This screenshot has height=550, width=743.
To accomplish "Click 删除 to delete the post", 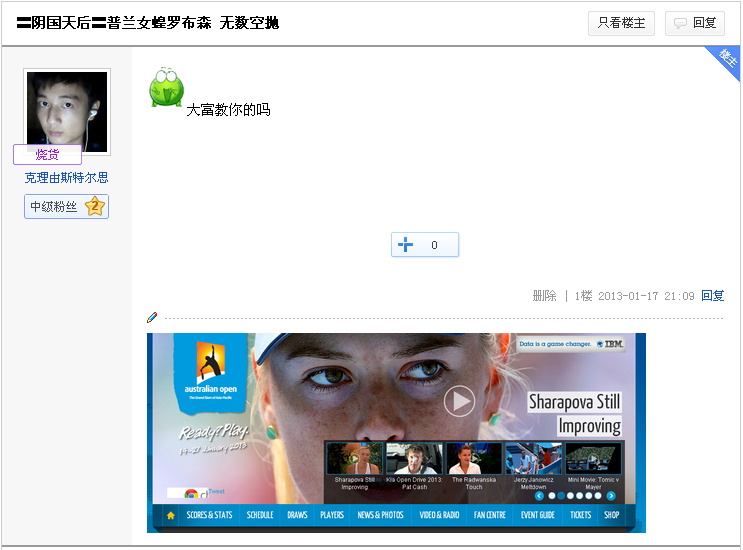I will pos(544,296).
